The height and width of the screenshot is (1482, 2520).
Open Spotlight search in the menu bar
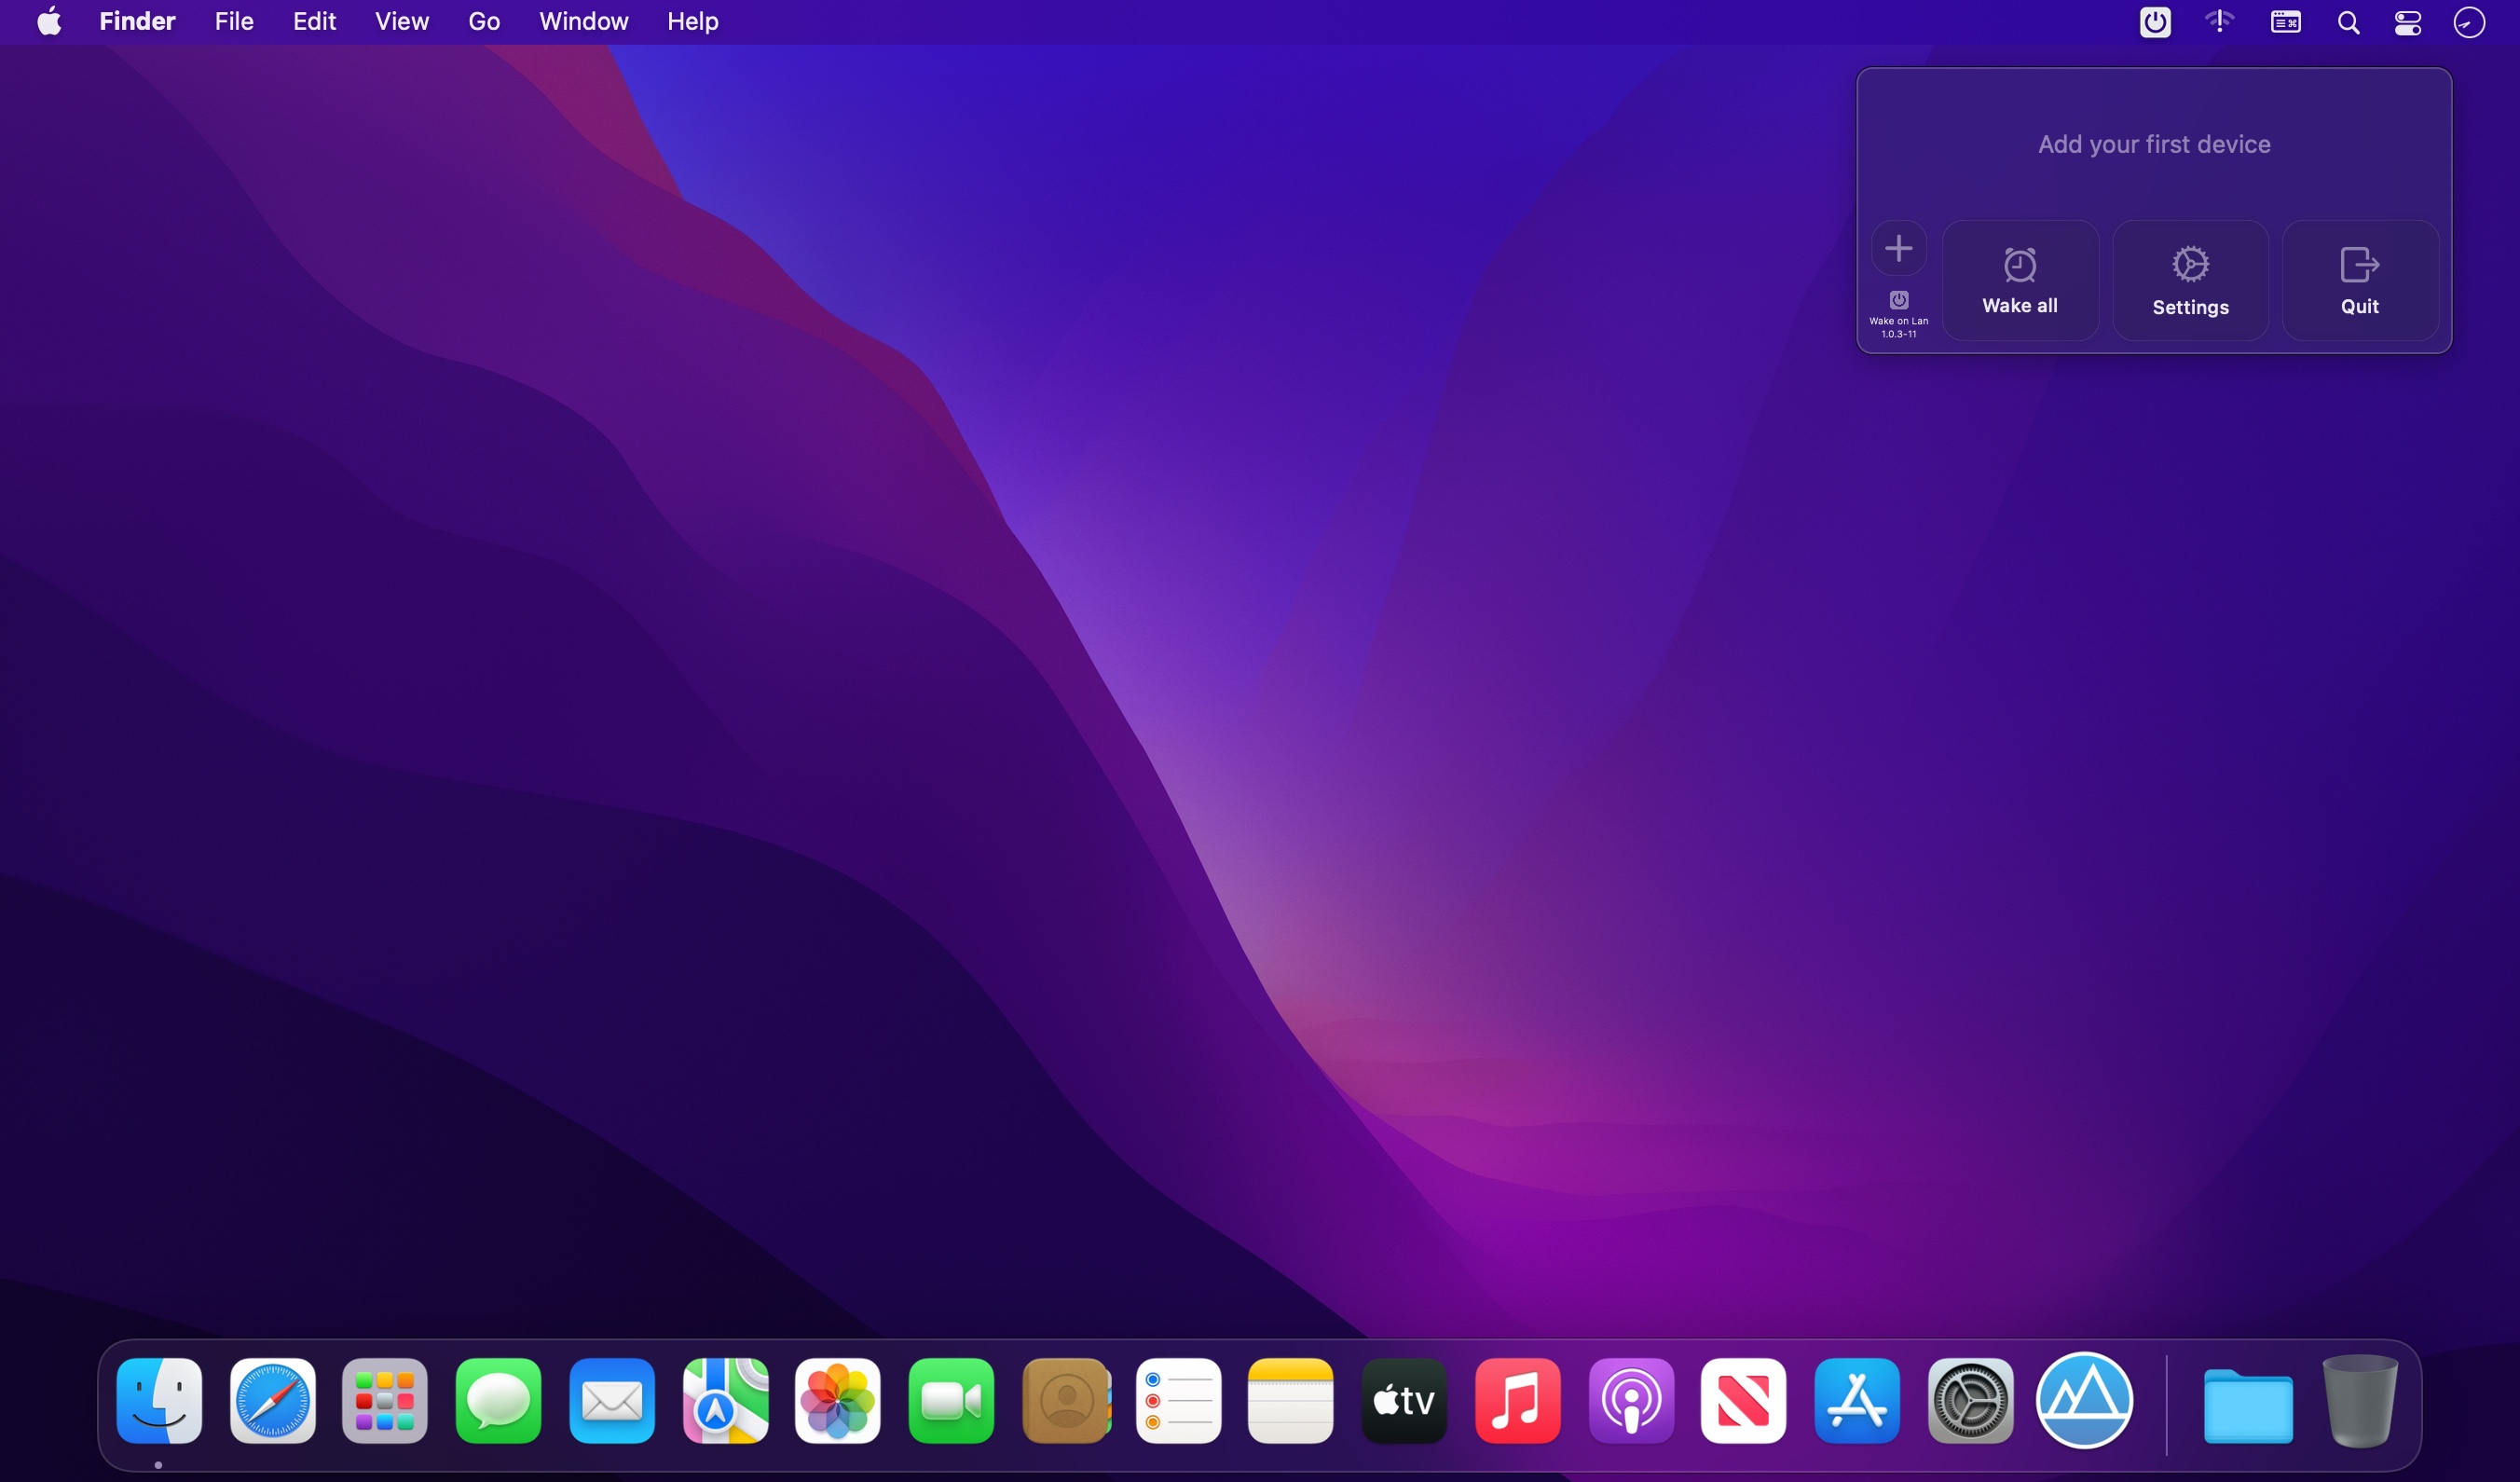tap(2348, 22)
